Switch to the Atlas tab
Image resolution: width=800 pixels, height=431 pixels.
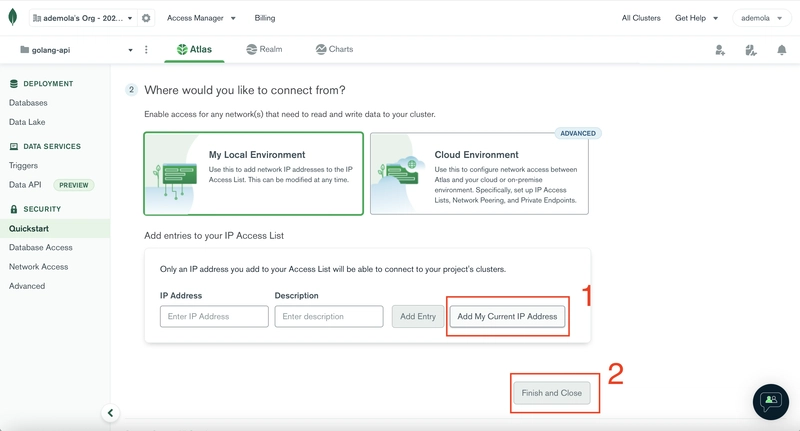pos(194,49)
